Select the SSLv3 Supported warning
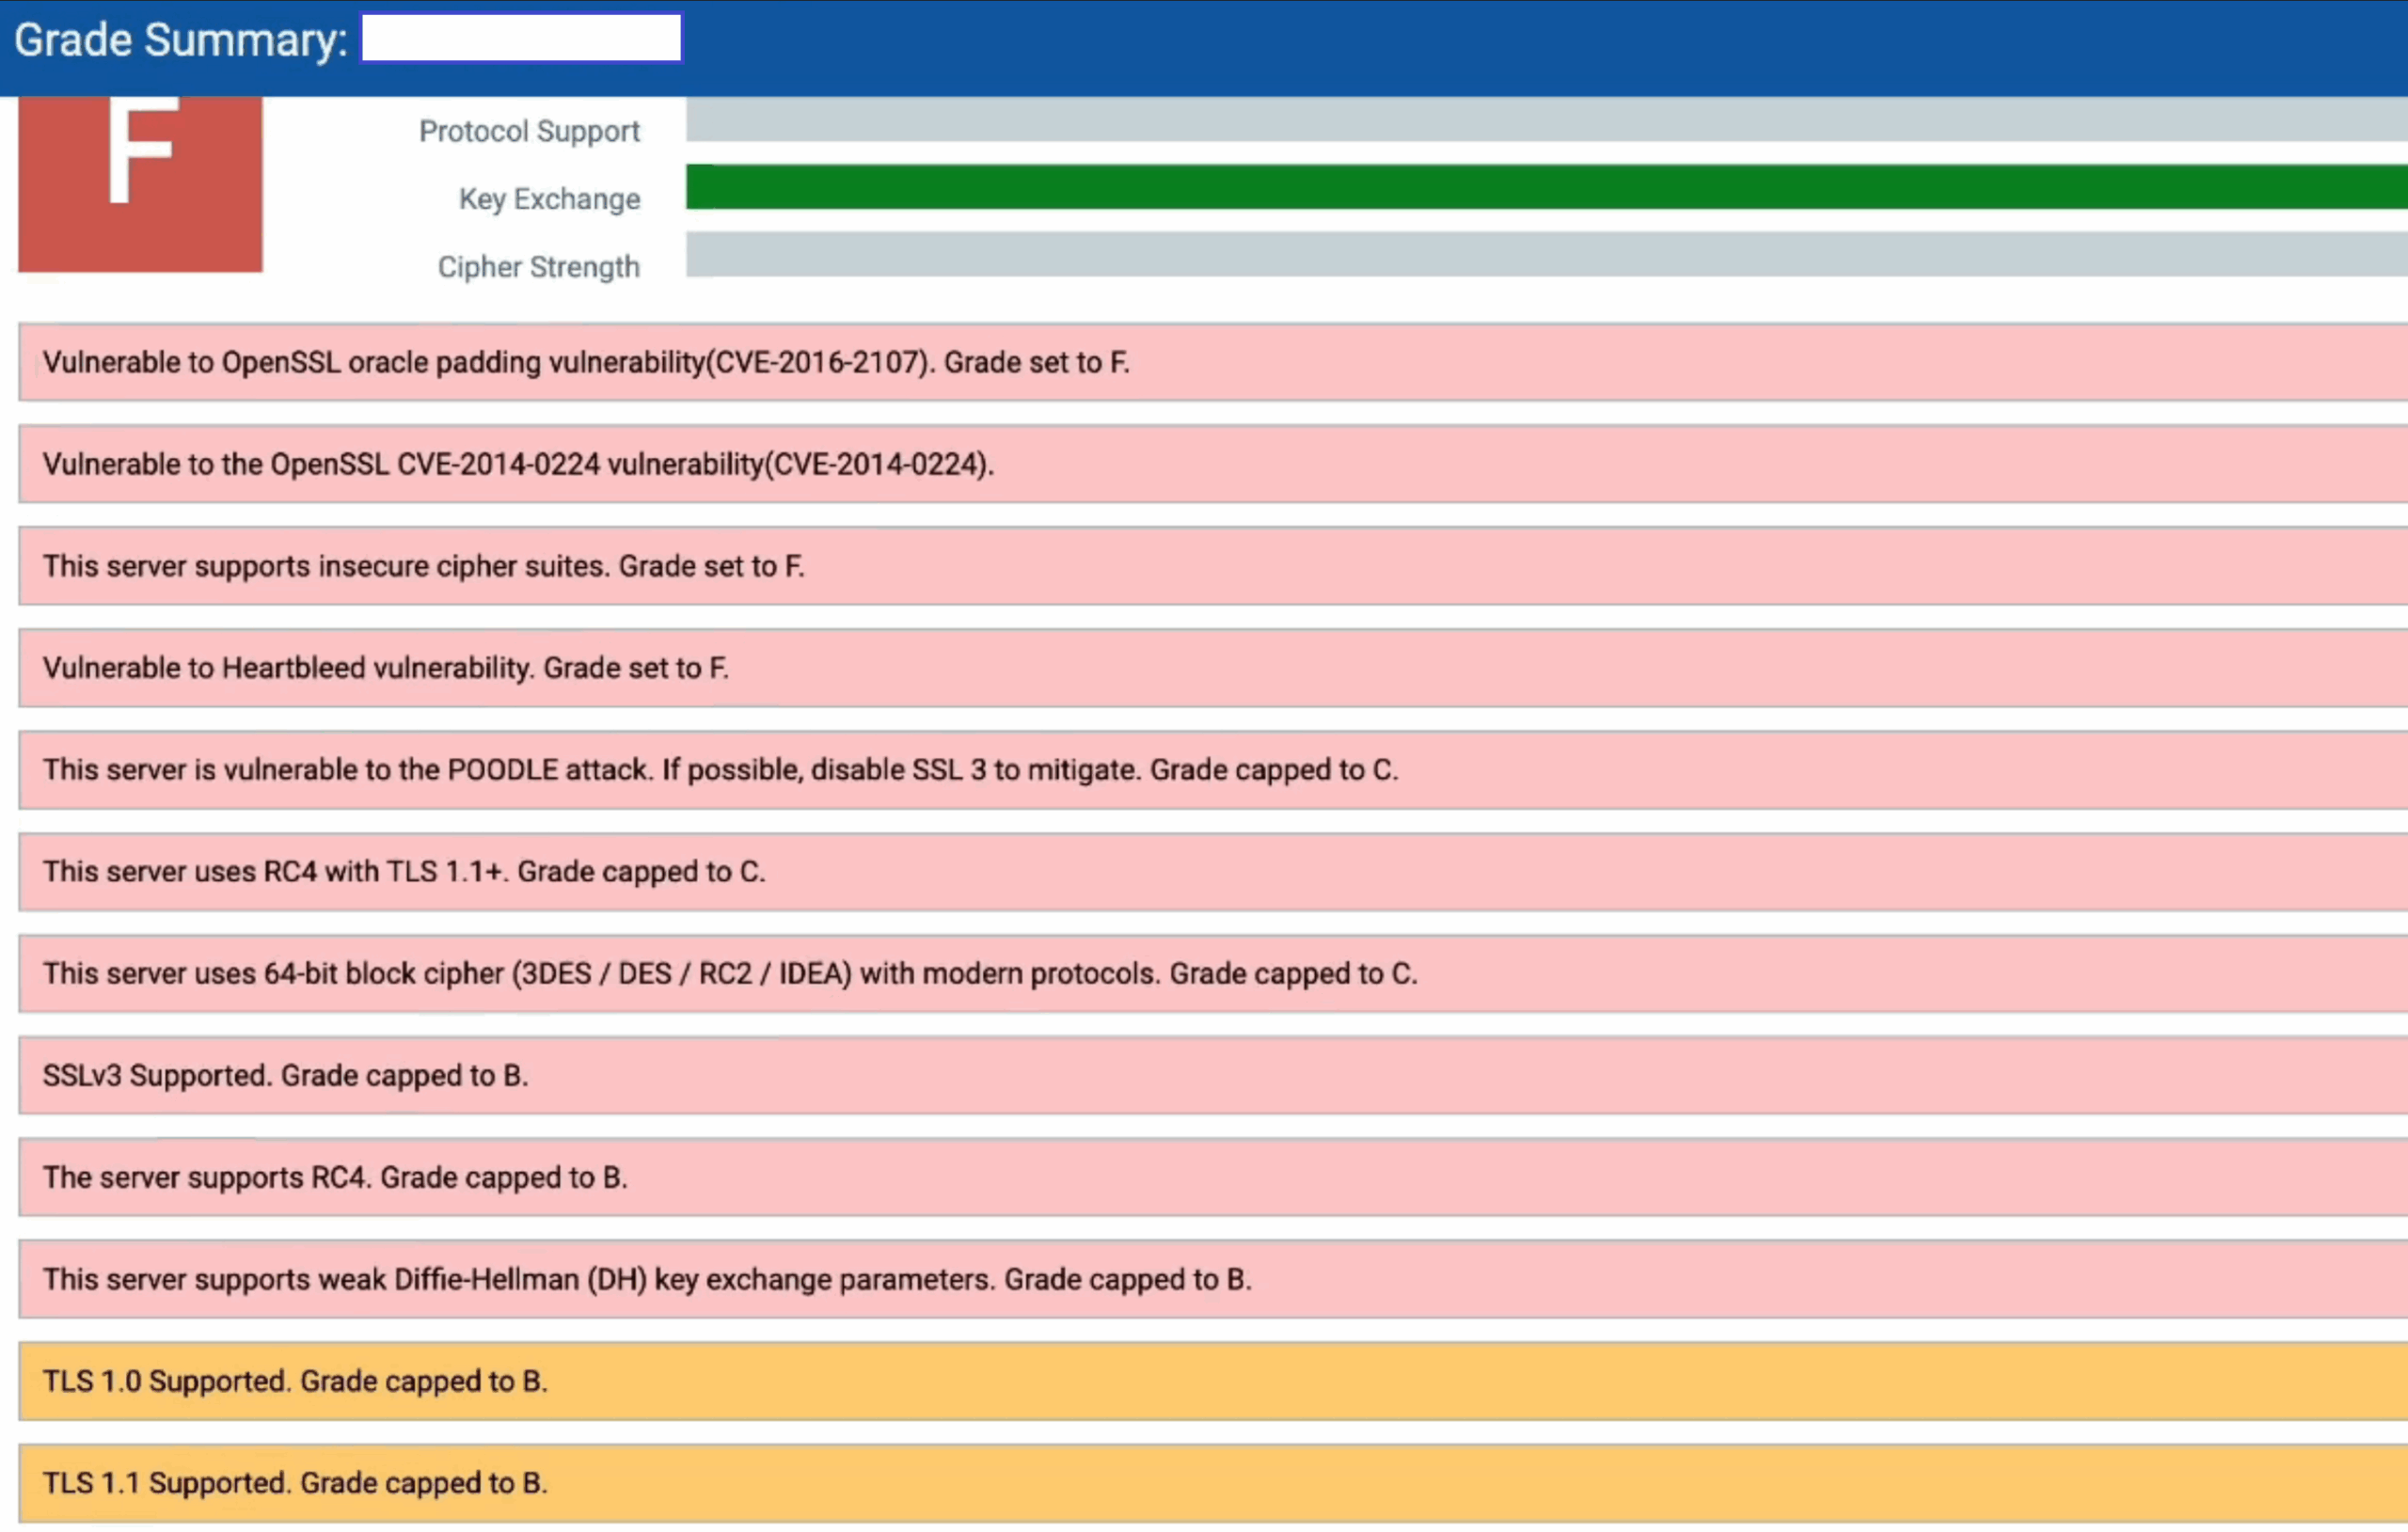This screenshot has height=1532, width=2408. tap(1213, 1076)
